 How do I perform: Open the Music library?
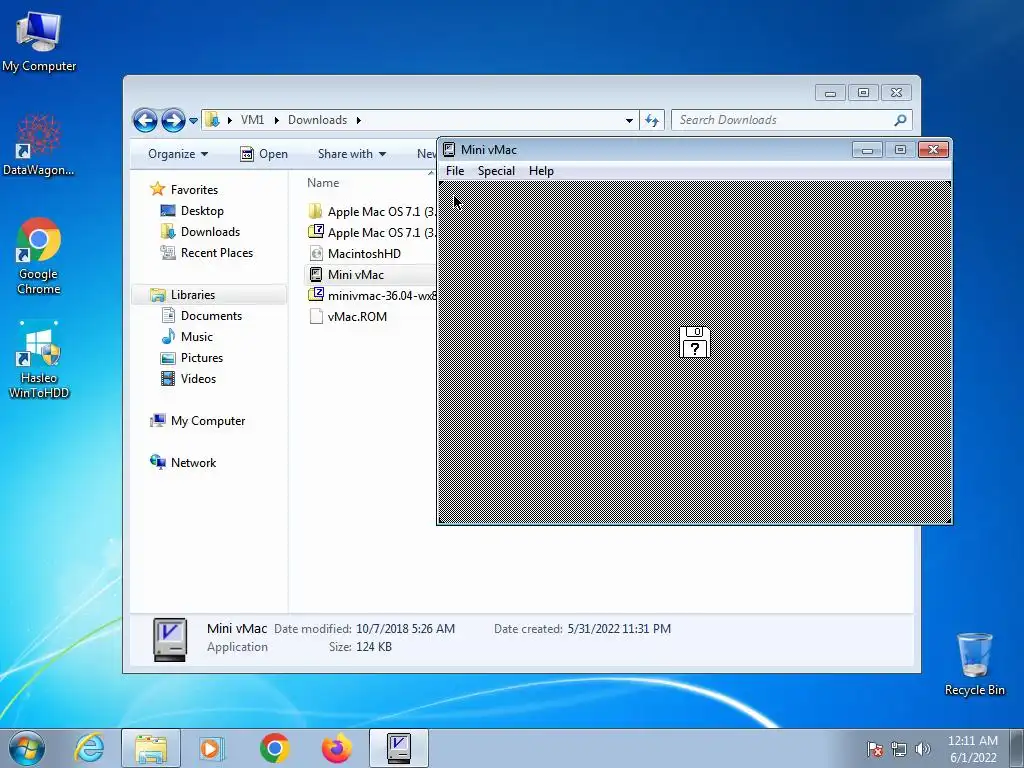[197, 337]
